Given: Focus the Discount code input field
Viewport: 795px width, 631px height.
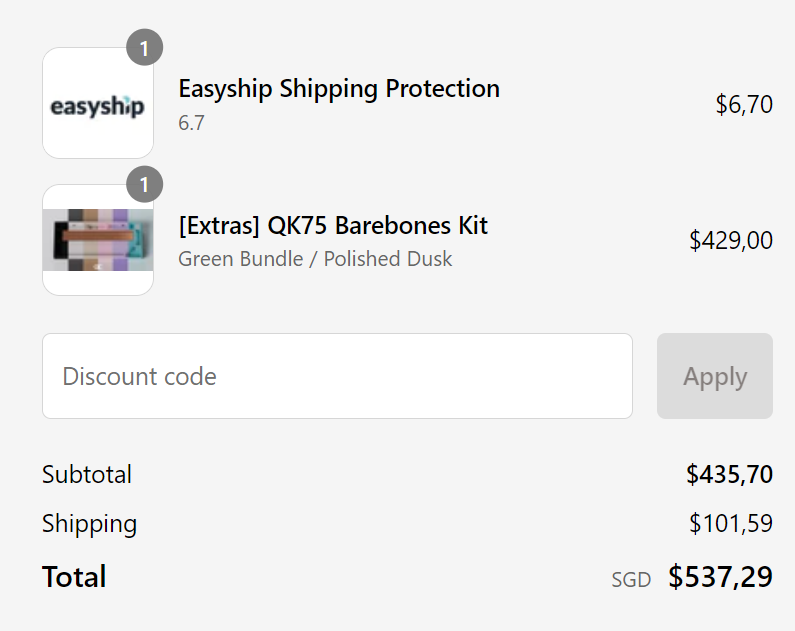Looking at the screenshot, I should [337, 376].
